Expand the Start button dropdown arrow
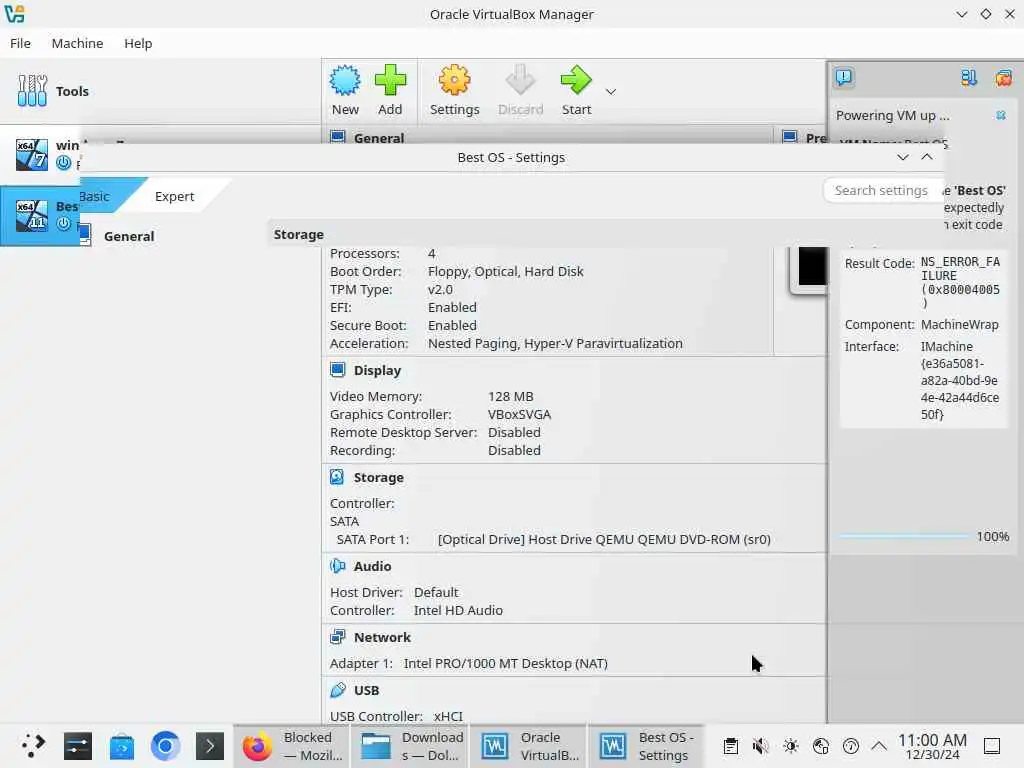The image size is (1024, 768). (611, 91)
